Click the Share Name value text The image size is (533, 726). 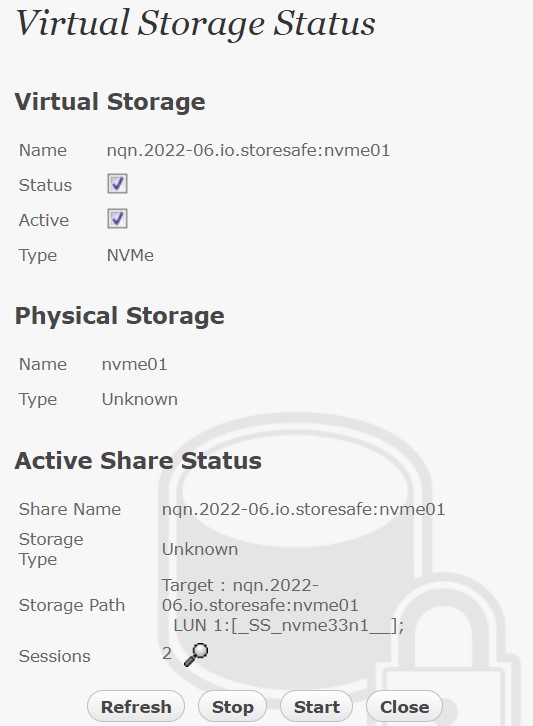click(x=303, y=509)
